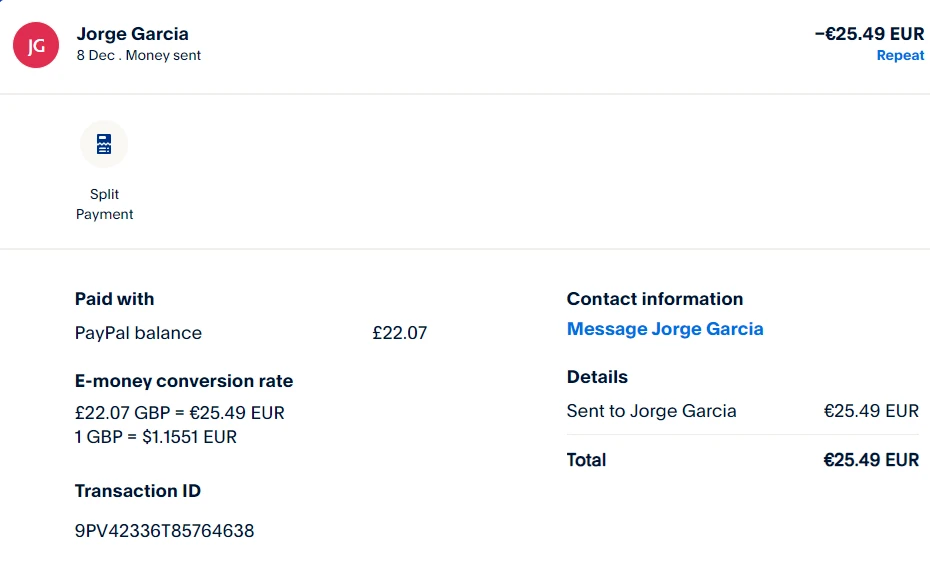930x564 pixels.
Task: Click the Split Payment calculator icon
Action: 104,144
